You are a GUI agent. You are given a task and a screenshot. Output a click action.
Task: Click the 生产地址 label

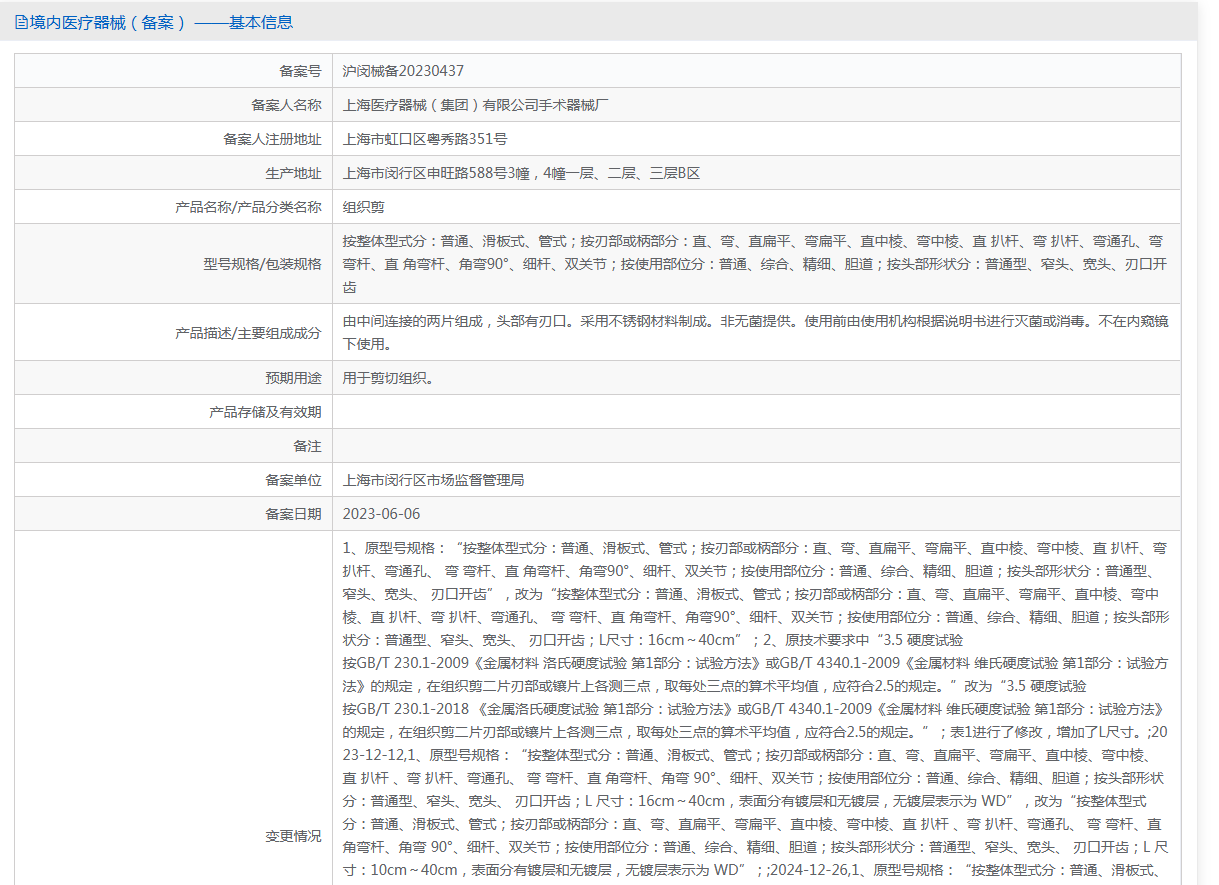coord(294,173)
